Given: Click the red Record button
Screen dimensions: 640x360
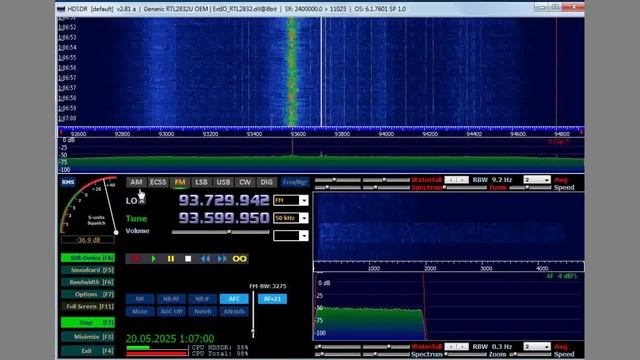Looking at the screenshot, I should tap(135, 259).
